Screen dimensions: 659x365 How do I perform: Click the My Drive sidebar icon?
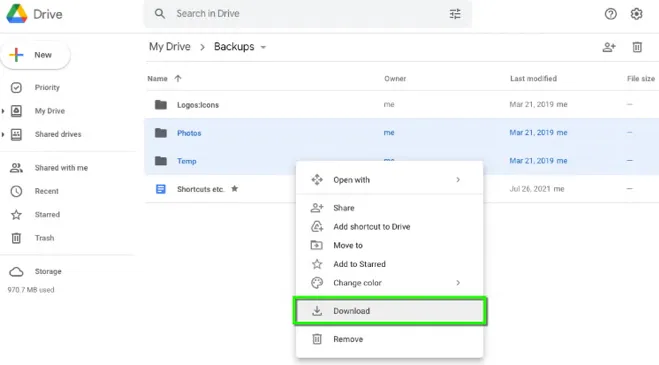coord(16,111)
